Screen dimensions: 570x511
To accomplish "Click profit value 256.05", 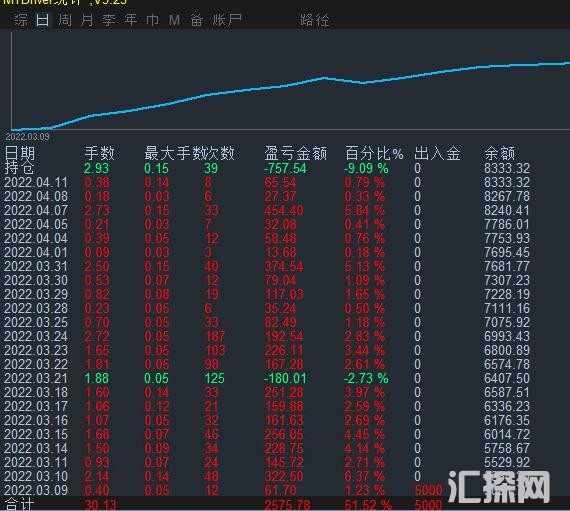I will pos(284,434).
